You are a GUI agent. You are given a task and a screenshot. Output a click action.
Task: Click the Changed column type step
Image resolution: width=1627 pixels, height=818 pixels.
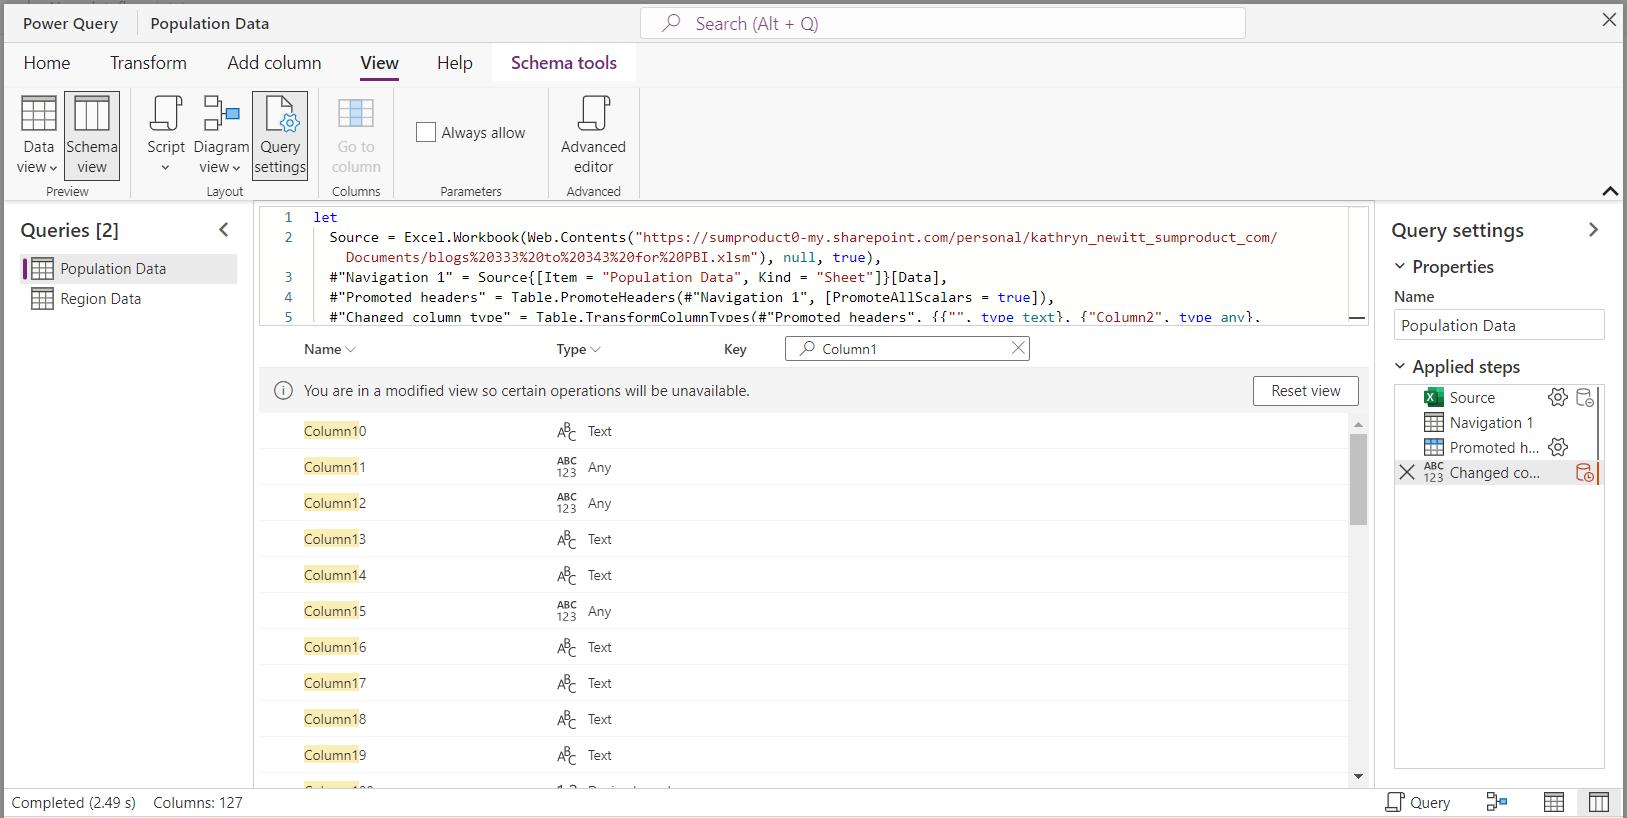pyautogui.click(x=1494, y=472)
